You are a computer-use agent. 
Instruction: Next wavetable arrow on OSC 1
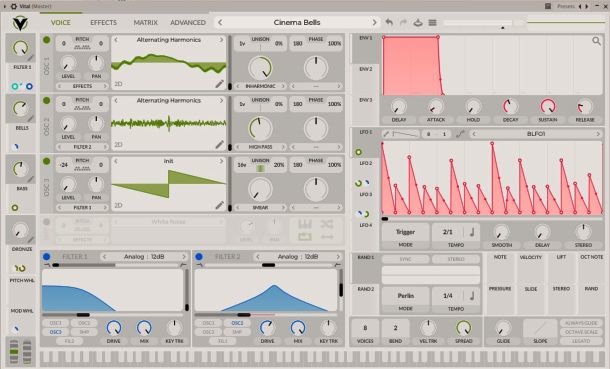[x=221, y=40]
